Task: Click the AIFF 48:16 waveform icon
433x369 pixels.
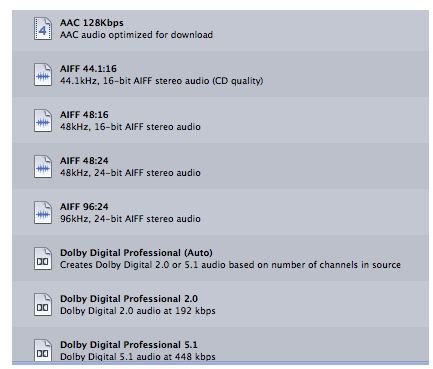Action: (x=43, y=121)
